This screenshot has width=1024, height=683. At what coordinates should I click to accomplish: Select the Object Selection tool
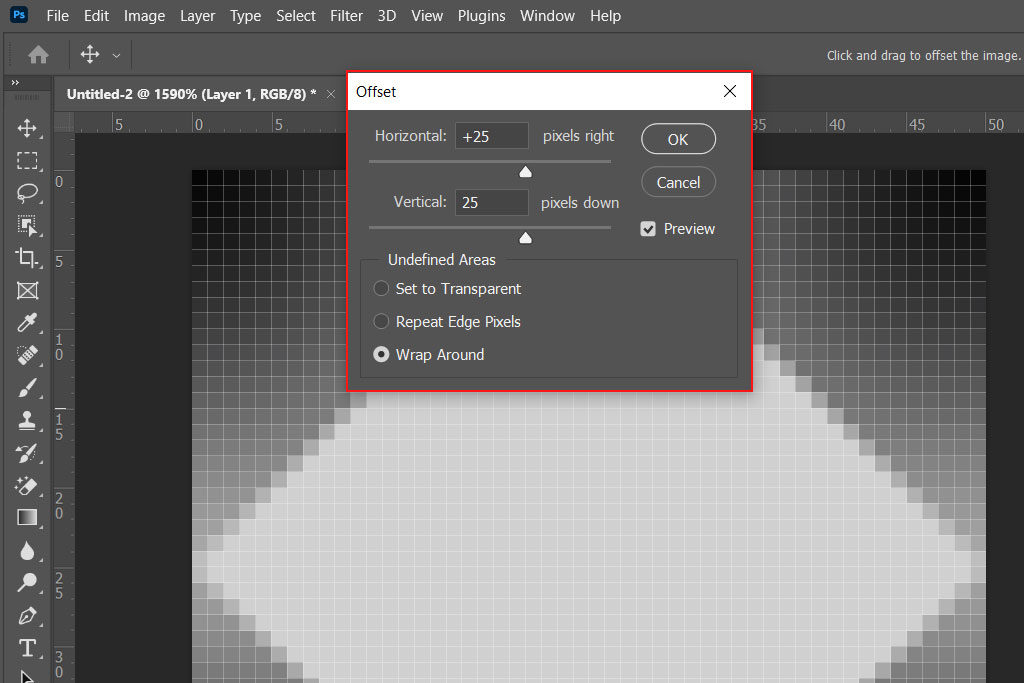[x=27, y=226]
